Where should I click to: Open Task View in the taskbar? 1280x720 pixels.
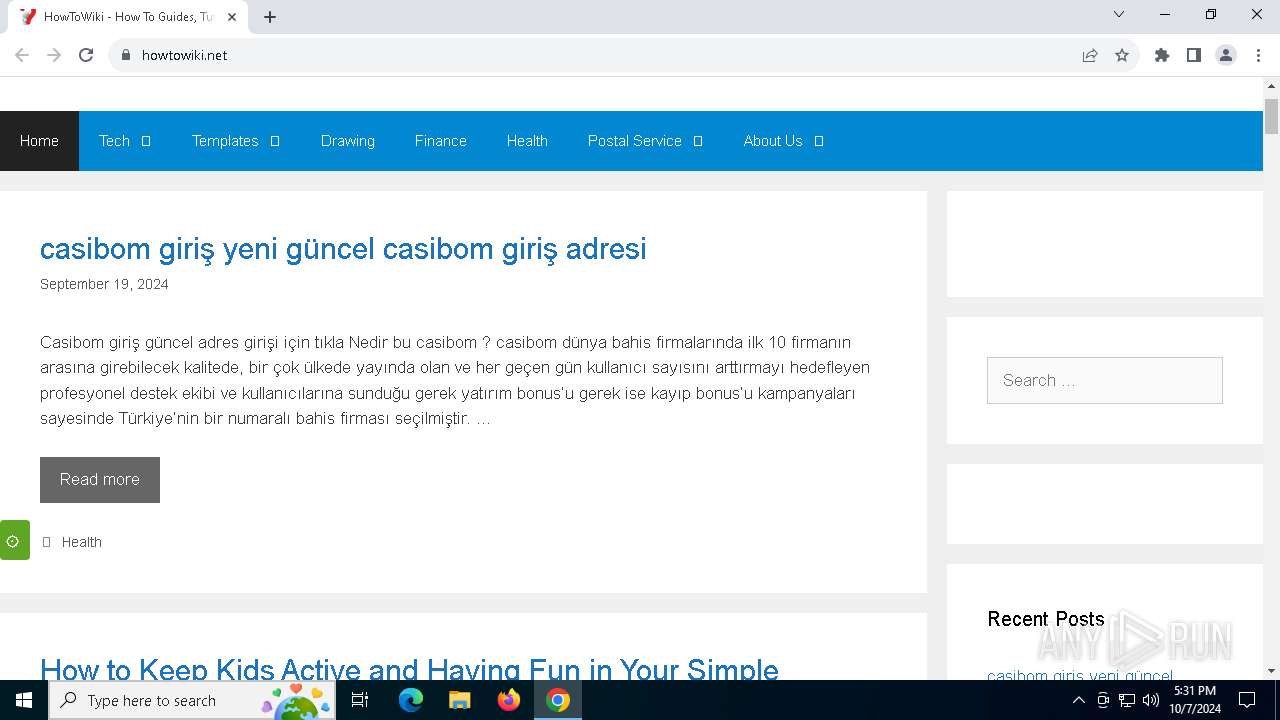(x=360, y=700)
